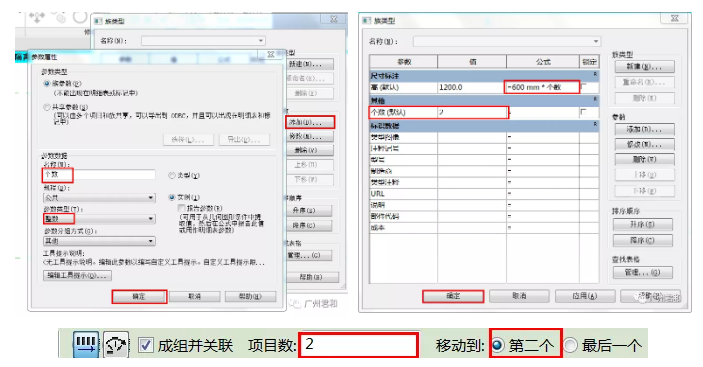Click 升序 button in 族类型 window behind dialog
703x367 pixels.
coord(310,210)
